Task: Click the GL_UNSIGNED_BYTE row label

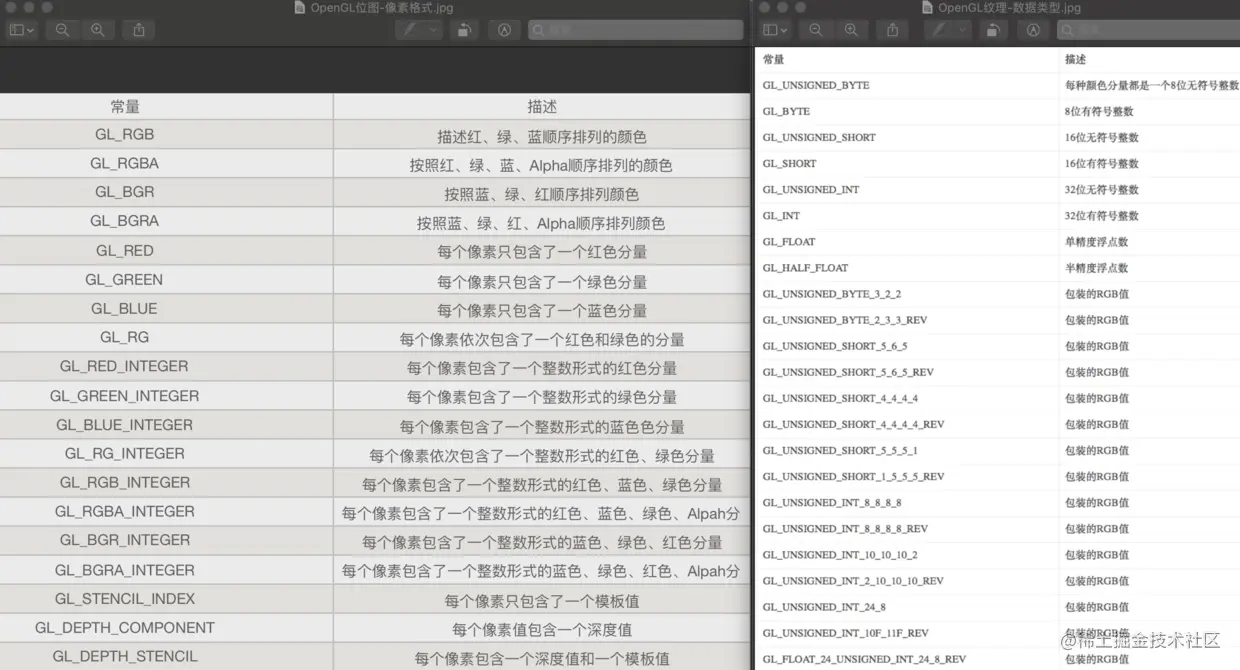Action: pos(816,86)
